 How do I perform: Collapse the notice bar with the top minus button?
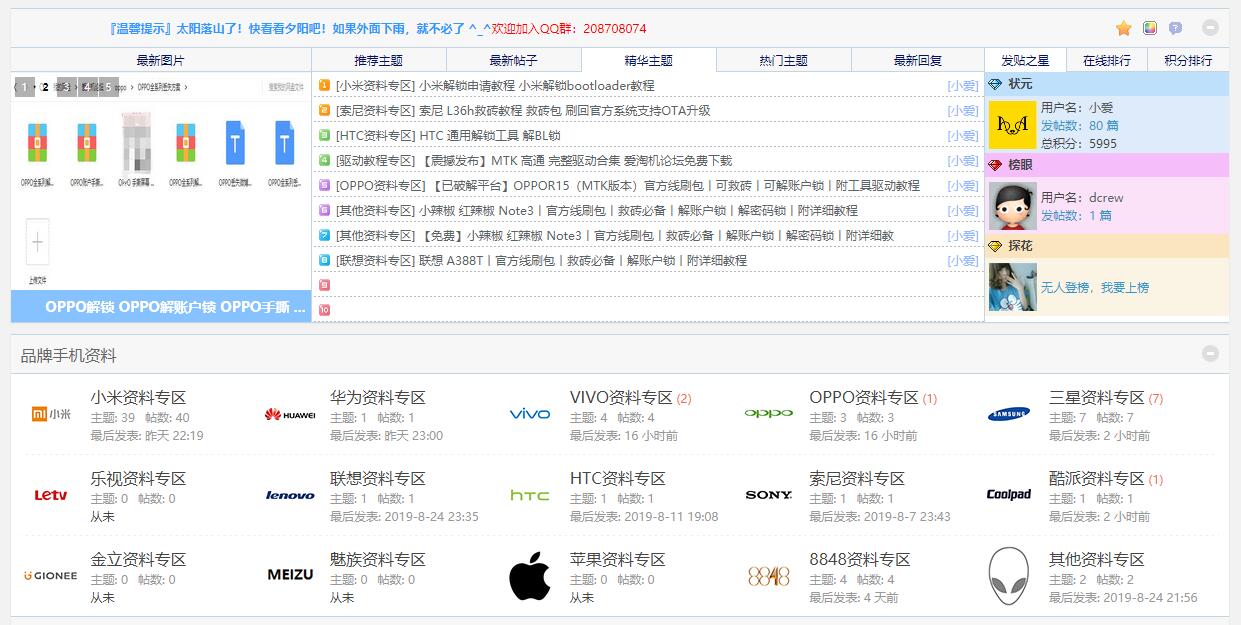[1211, 28]
